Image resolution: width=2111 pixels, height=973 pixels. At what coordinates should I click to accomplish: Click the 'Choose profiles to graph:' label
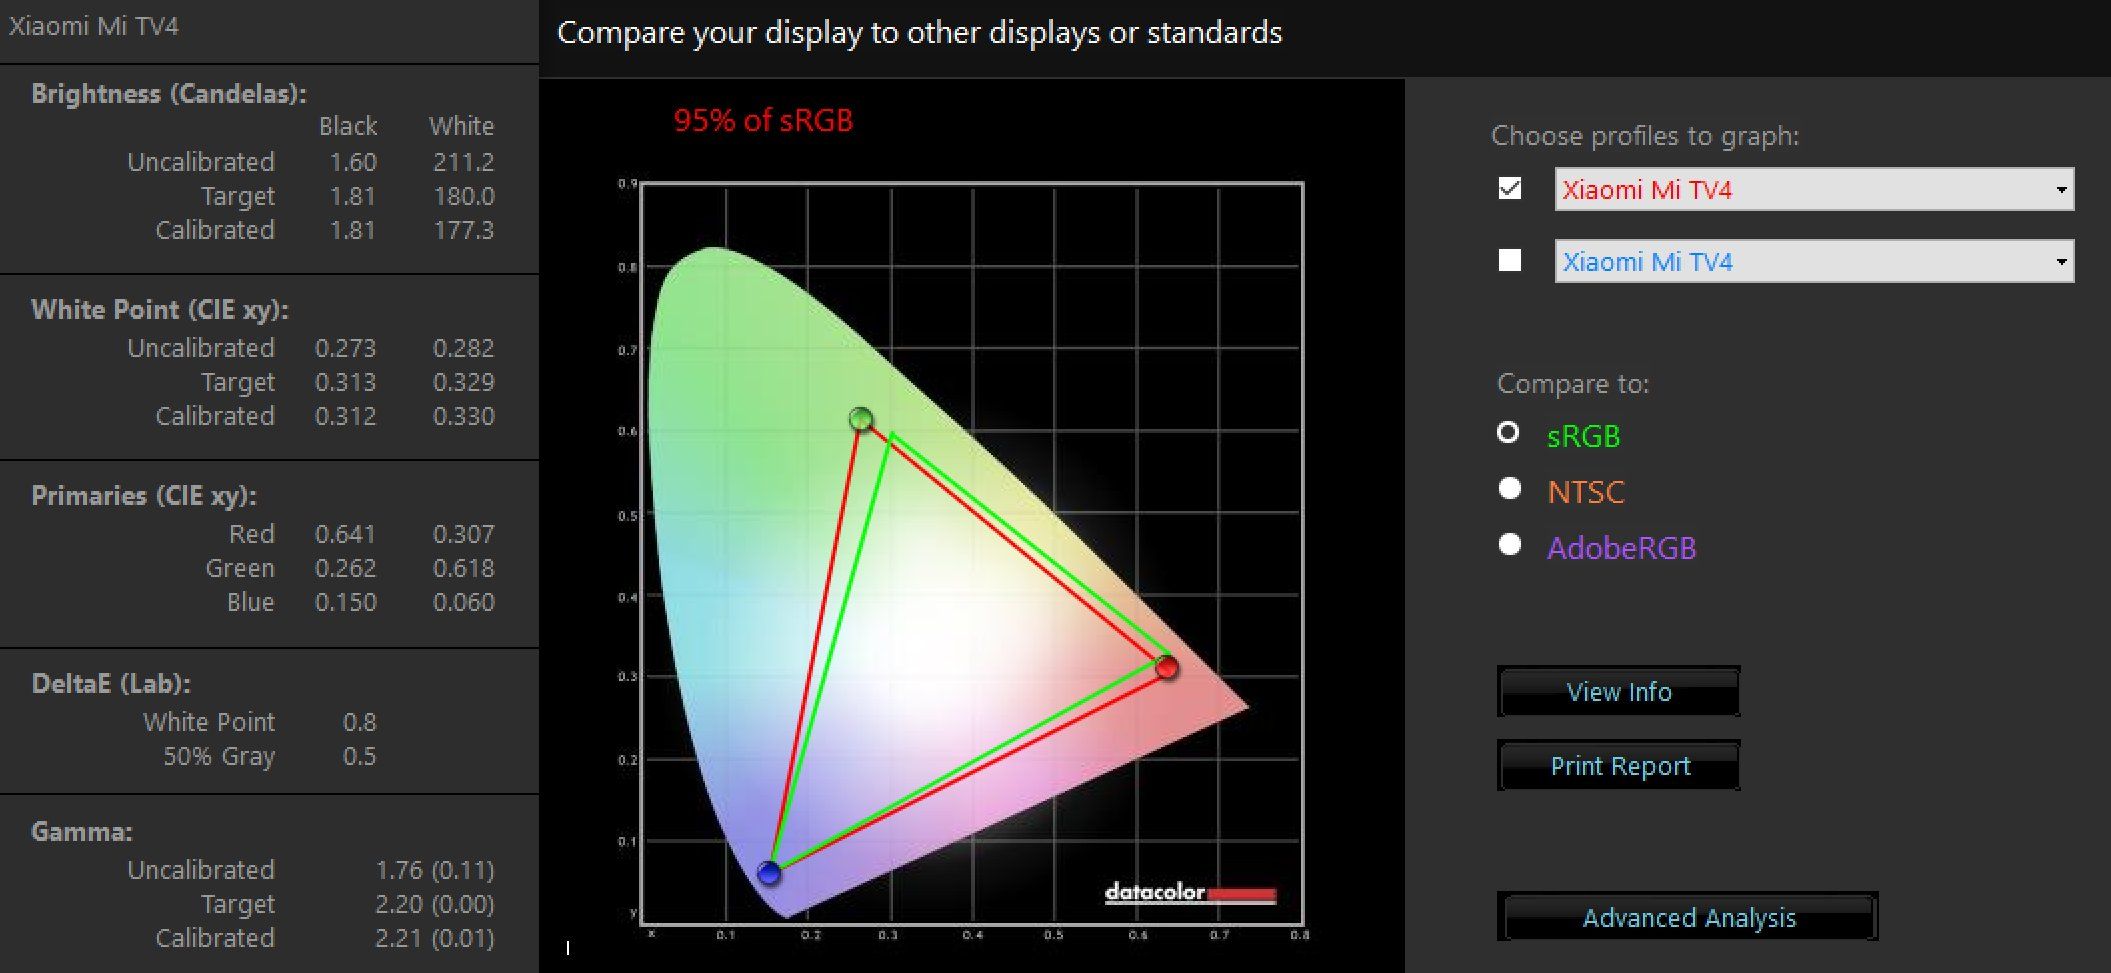point(1645,136)
